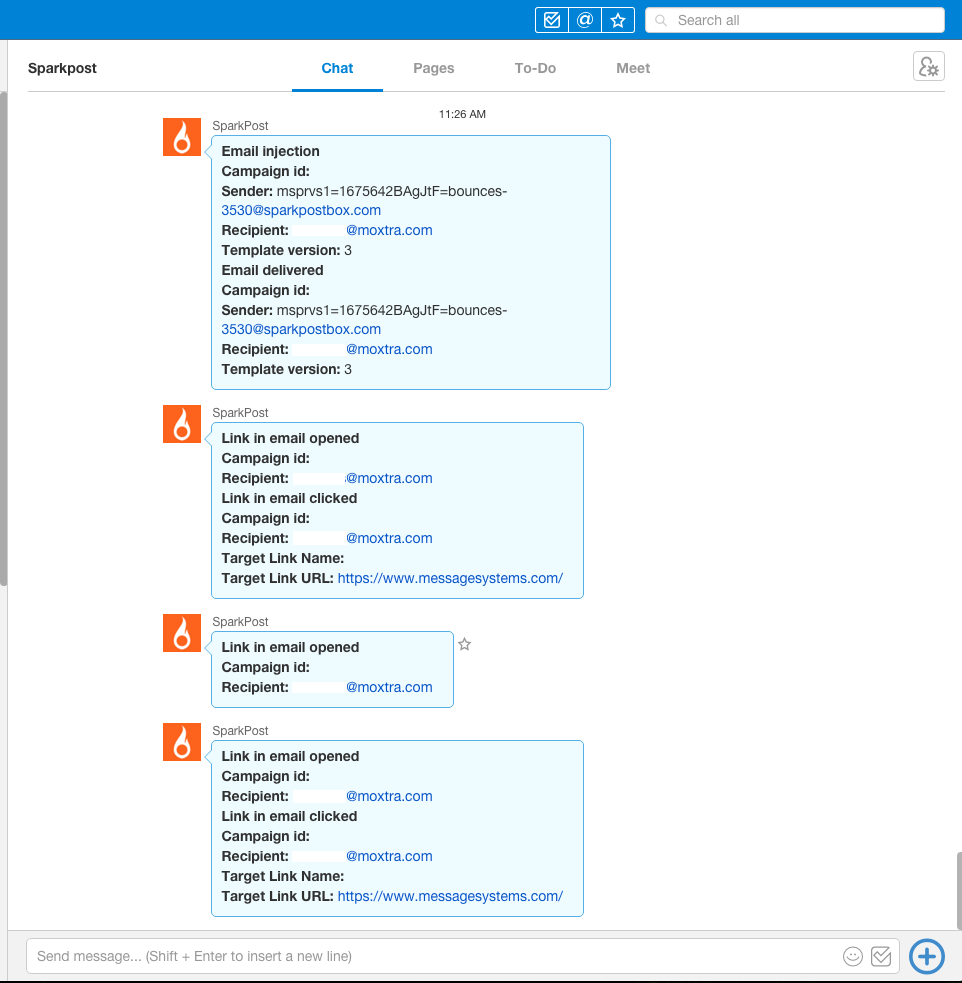Open recipient link under Link in email opened, last message

389,796
